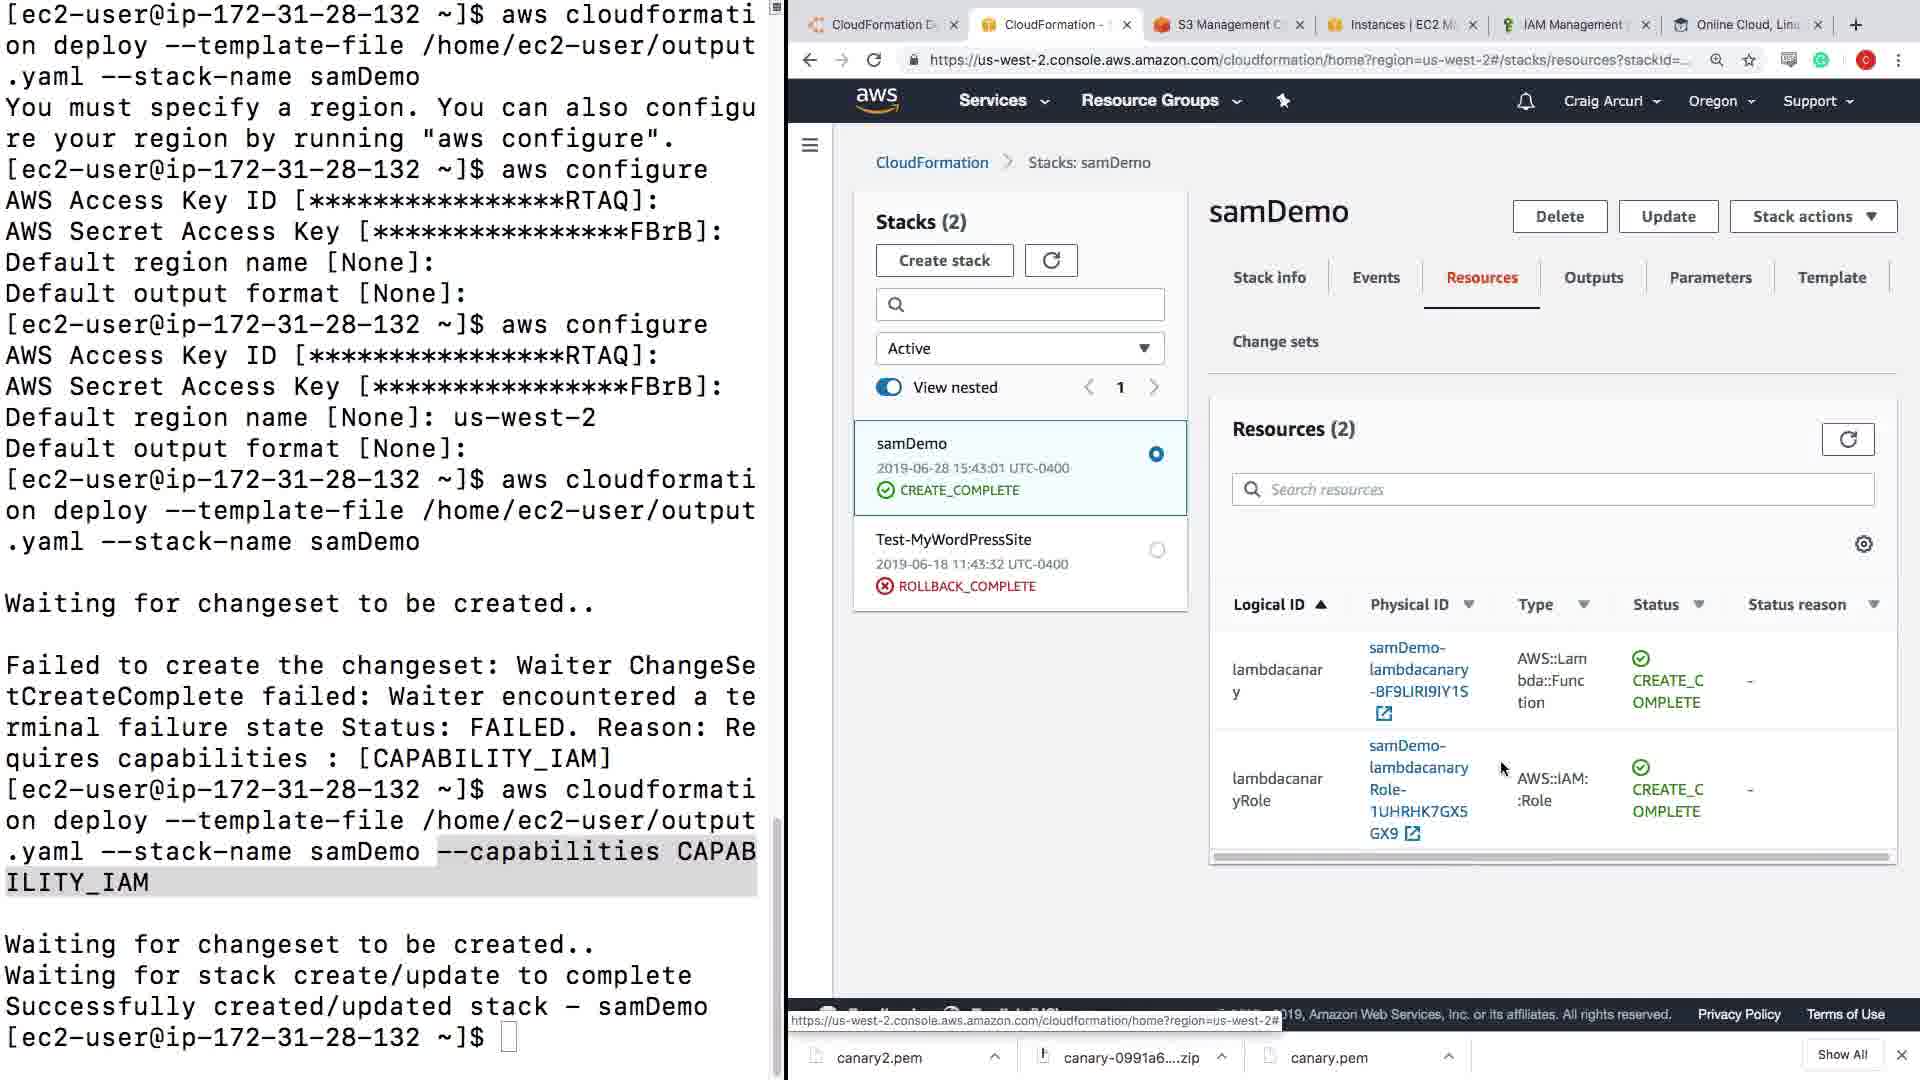Open resources table settings gear
Viewport: 1920px width, 1080px height.
[x=1863, y=545]
